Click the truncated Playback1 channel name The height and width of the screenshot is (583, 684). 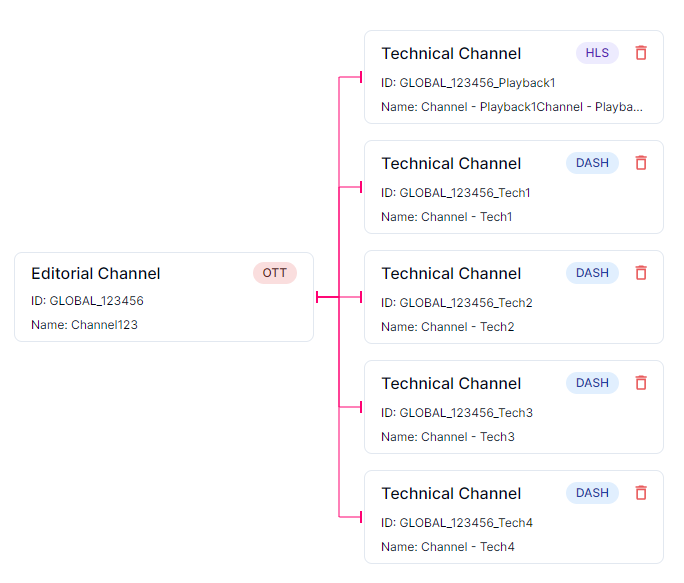point(511,107)
